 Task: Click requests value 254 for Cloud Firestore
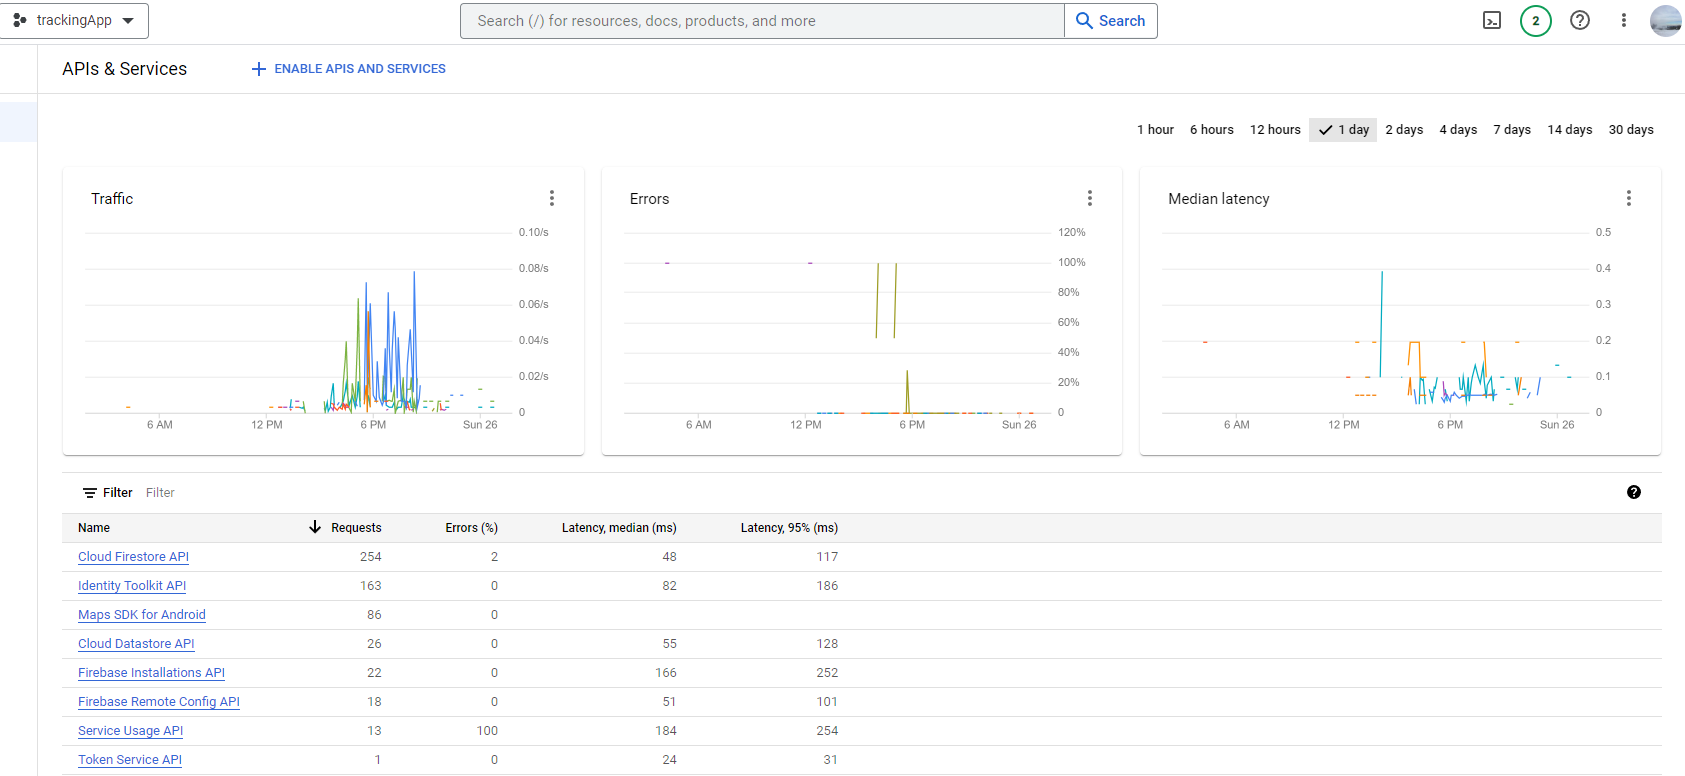(371, 557)
